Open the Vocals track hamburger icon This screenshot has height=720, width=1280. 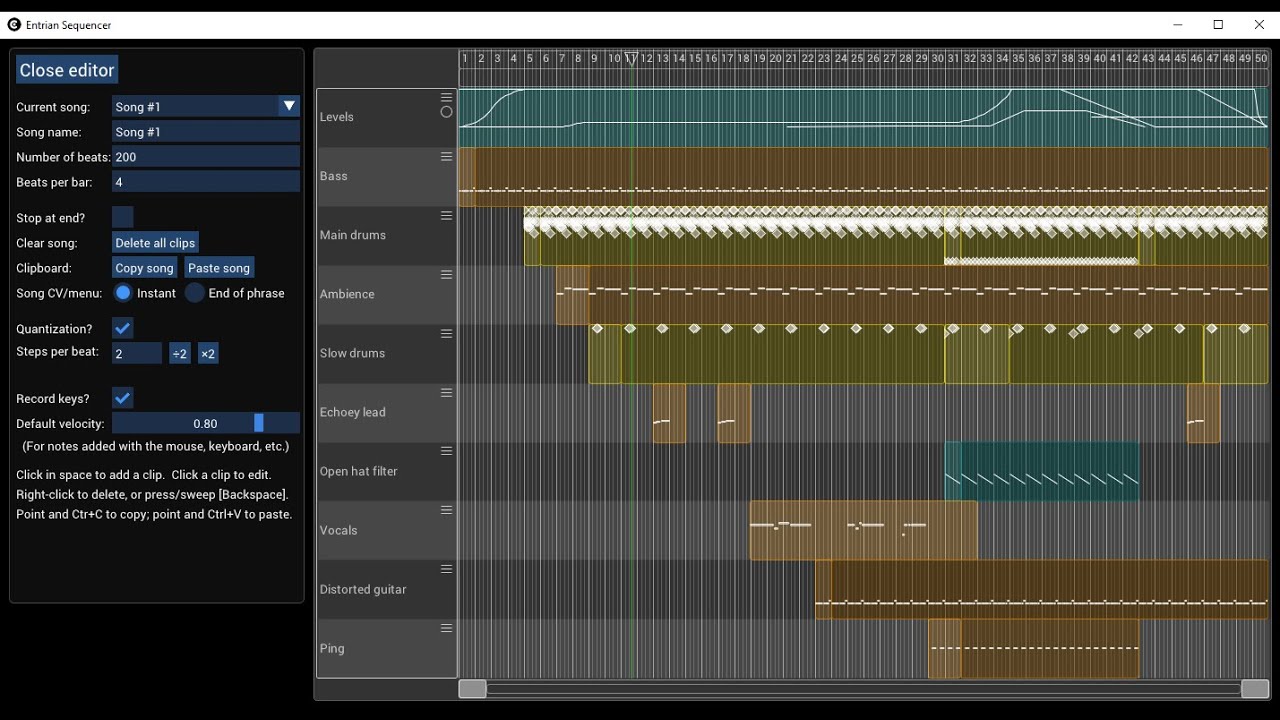(446, 511)
